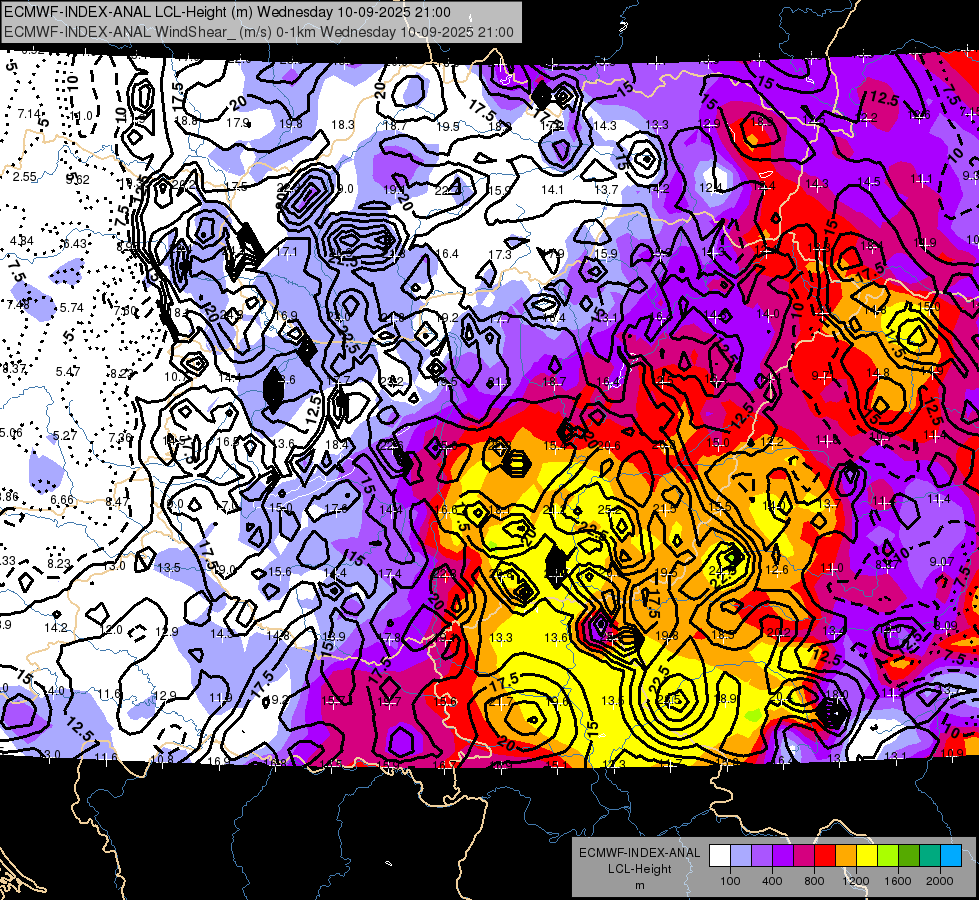
Task: Click the map value '5.06'
Action: [11, 433]
